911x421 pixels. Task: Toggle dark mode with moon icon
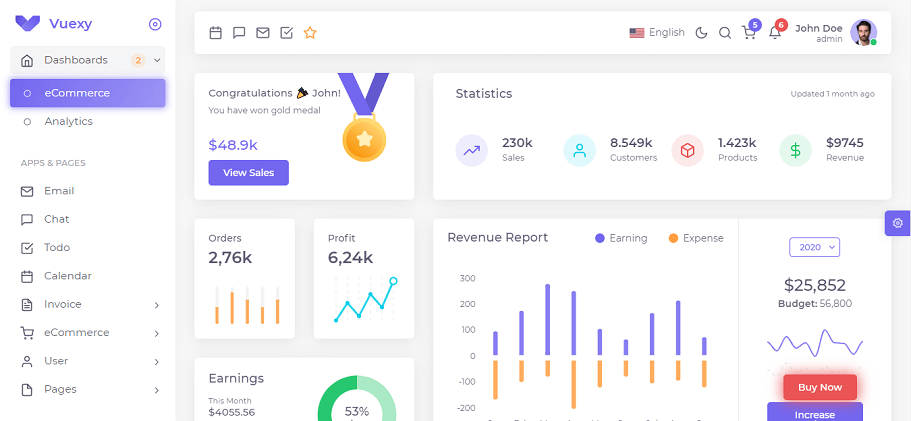pyautogui.click(x=702, y=33)
